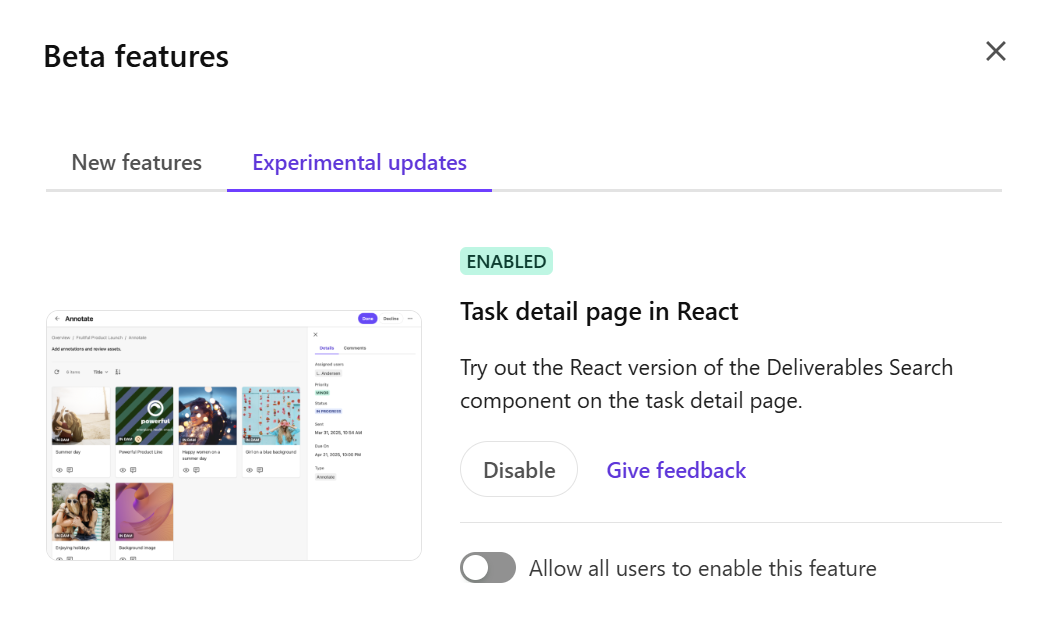Close the Details side panel with its X icon
Screen dimensions: 1043x619
pyautogui.click(x=315, y=332)
